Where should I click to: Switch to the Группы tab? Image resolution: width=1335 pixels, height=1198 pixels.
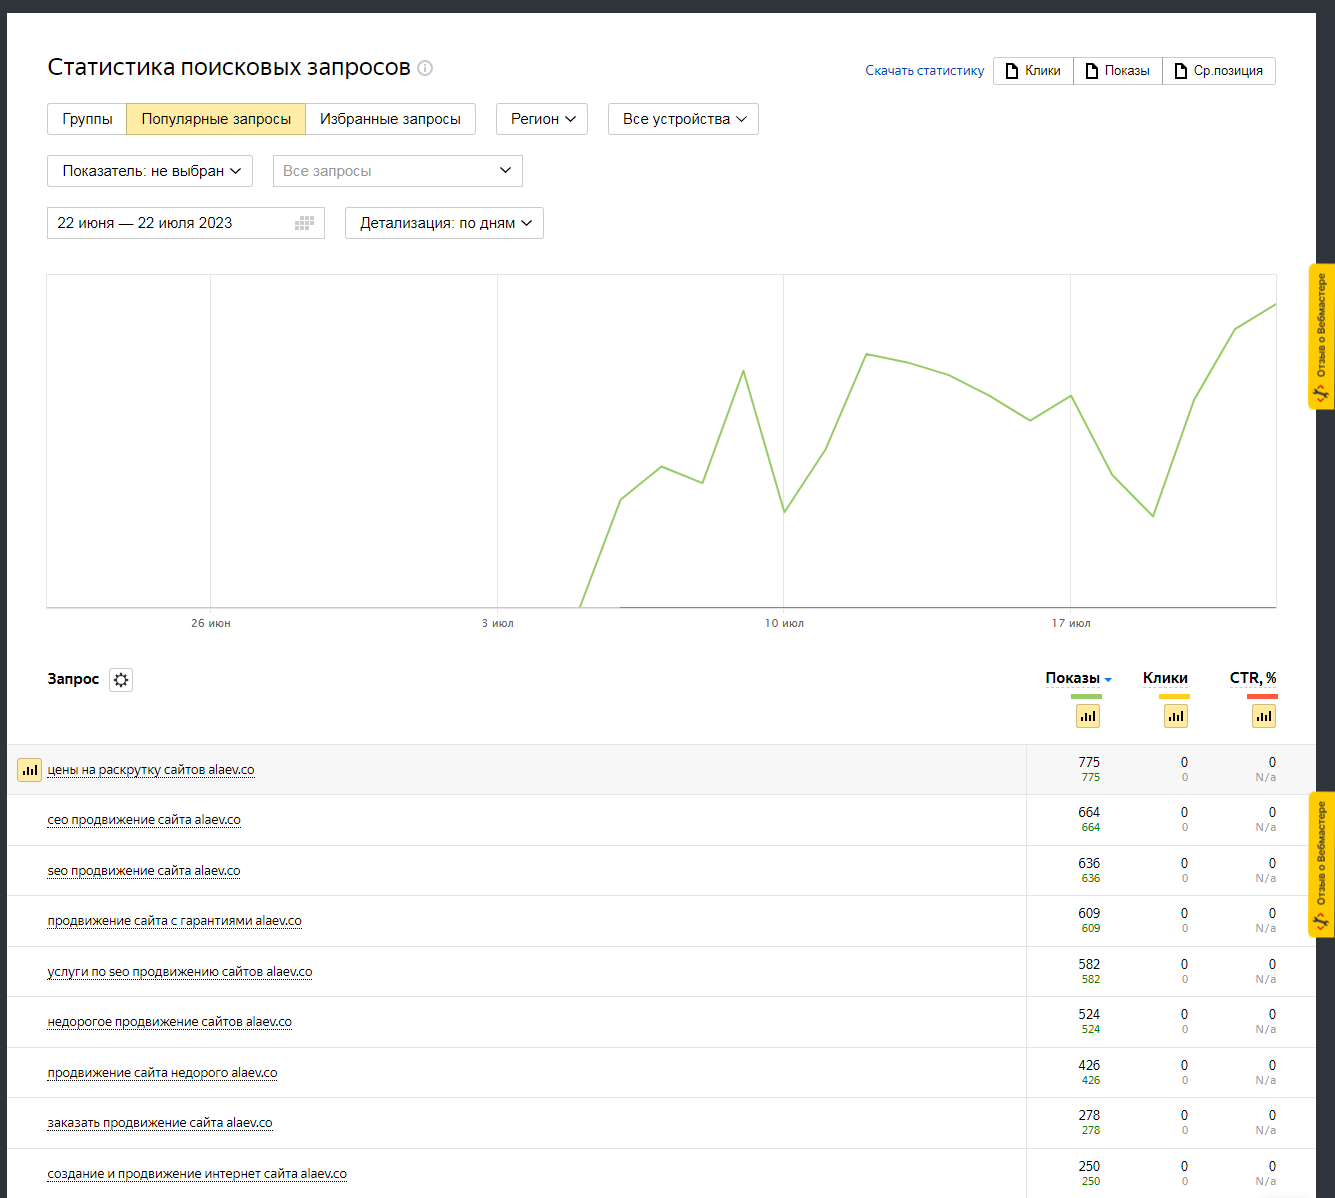coord(87,119)
